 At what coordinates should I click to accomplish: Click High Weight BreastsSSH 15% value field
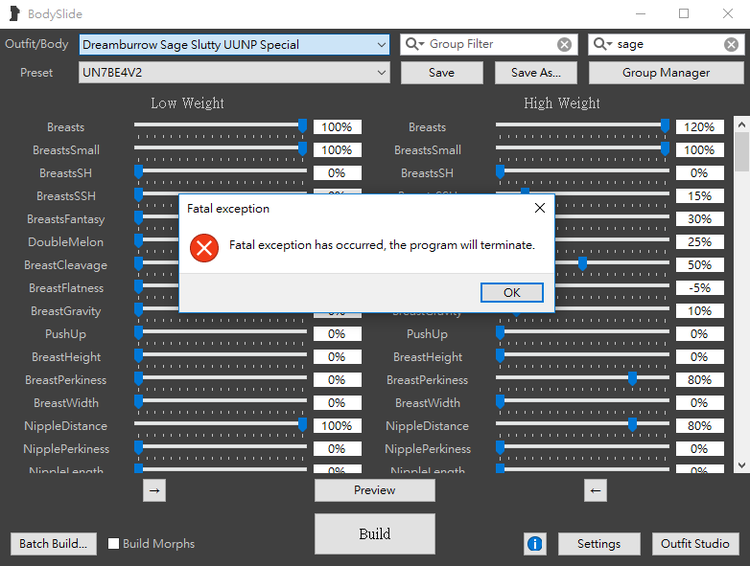699,196
